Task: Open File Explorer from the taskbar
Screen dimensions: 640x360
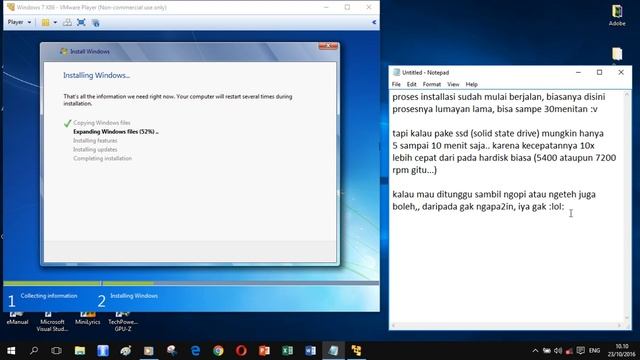Action: [80, 351]
